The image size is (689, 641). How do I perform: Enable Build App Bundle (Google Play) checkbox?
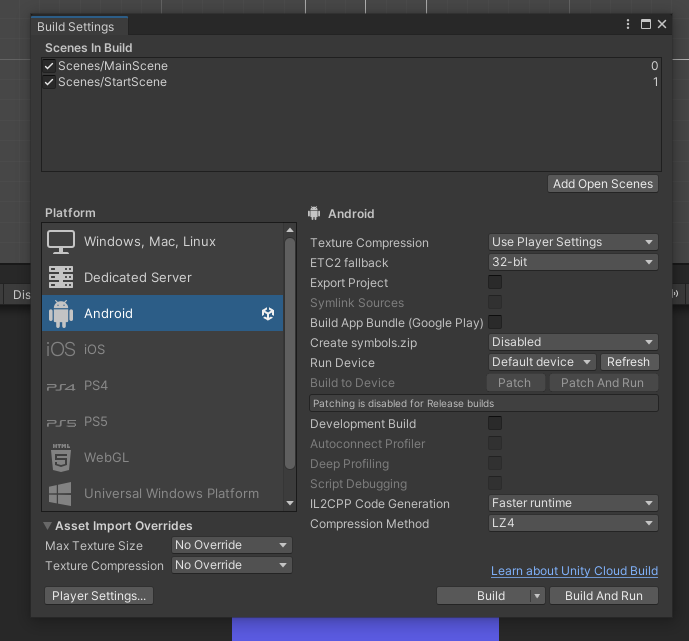click(495, 322)
